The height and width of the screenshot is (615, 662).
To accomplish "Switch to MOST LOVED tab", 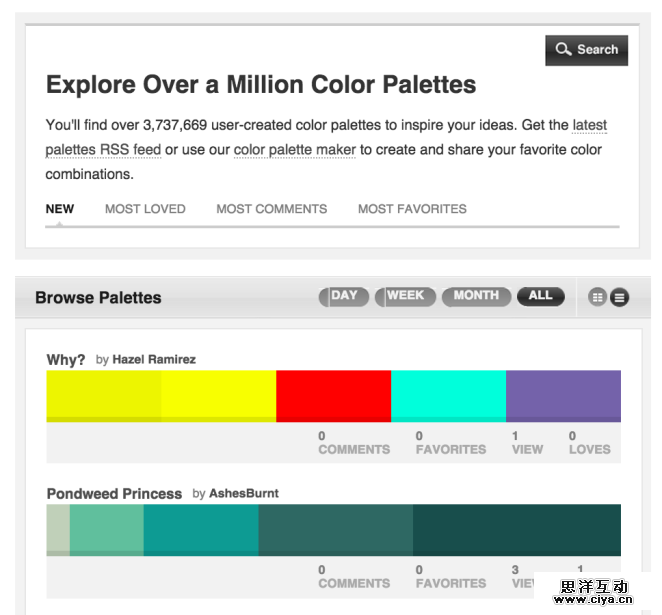I will click(145, 209).
